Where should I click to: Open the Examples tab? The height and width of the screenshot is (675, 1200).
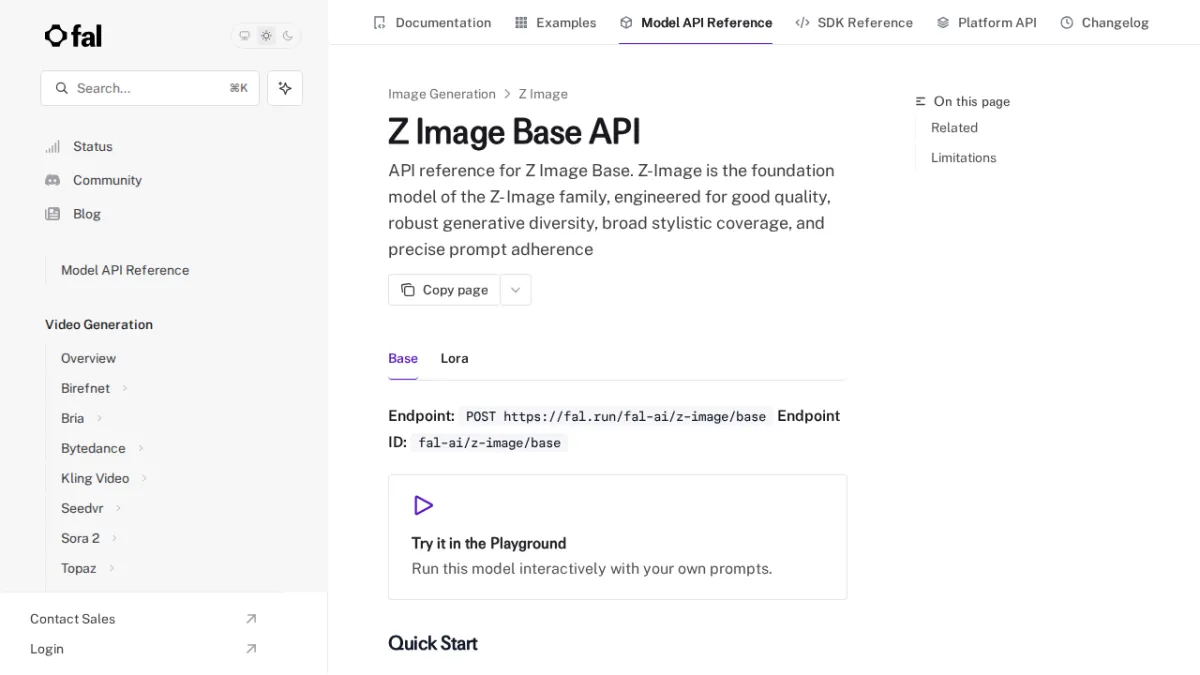pos(555,22)
